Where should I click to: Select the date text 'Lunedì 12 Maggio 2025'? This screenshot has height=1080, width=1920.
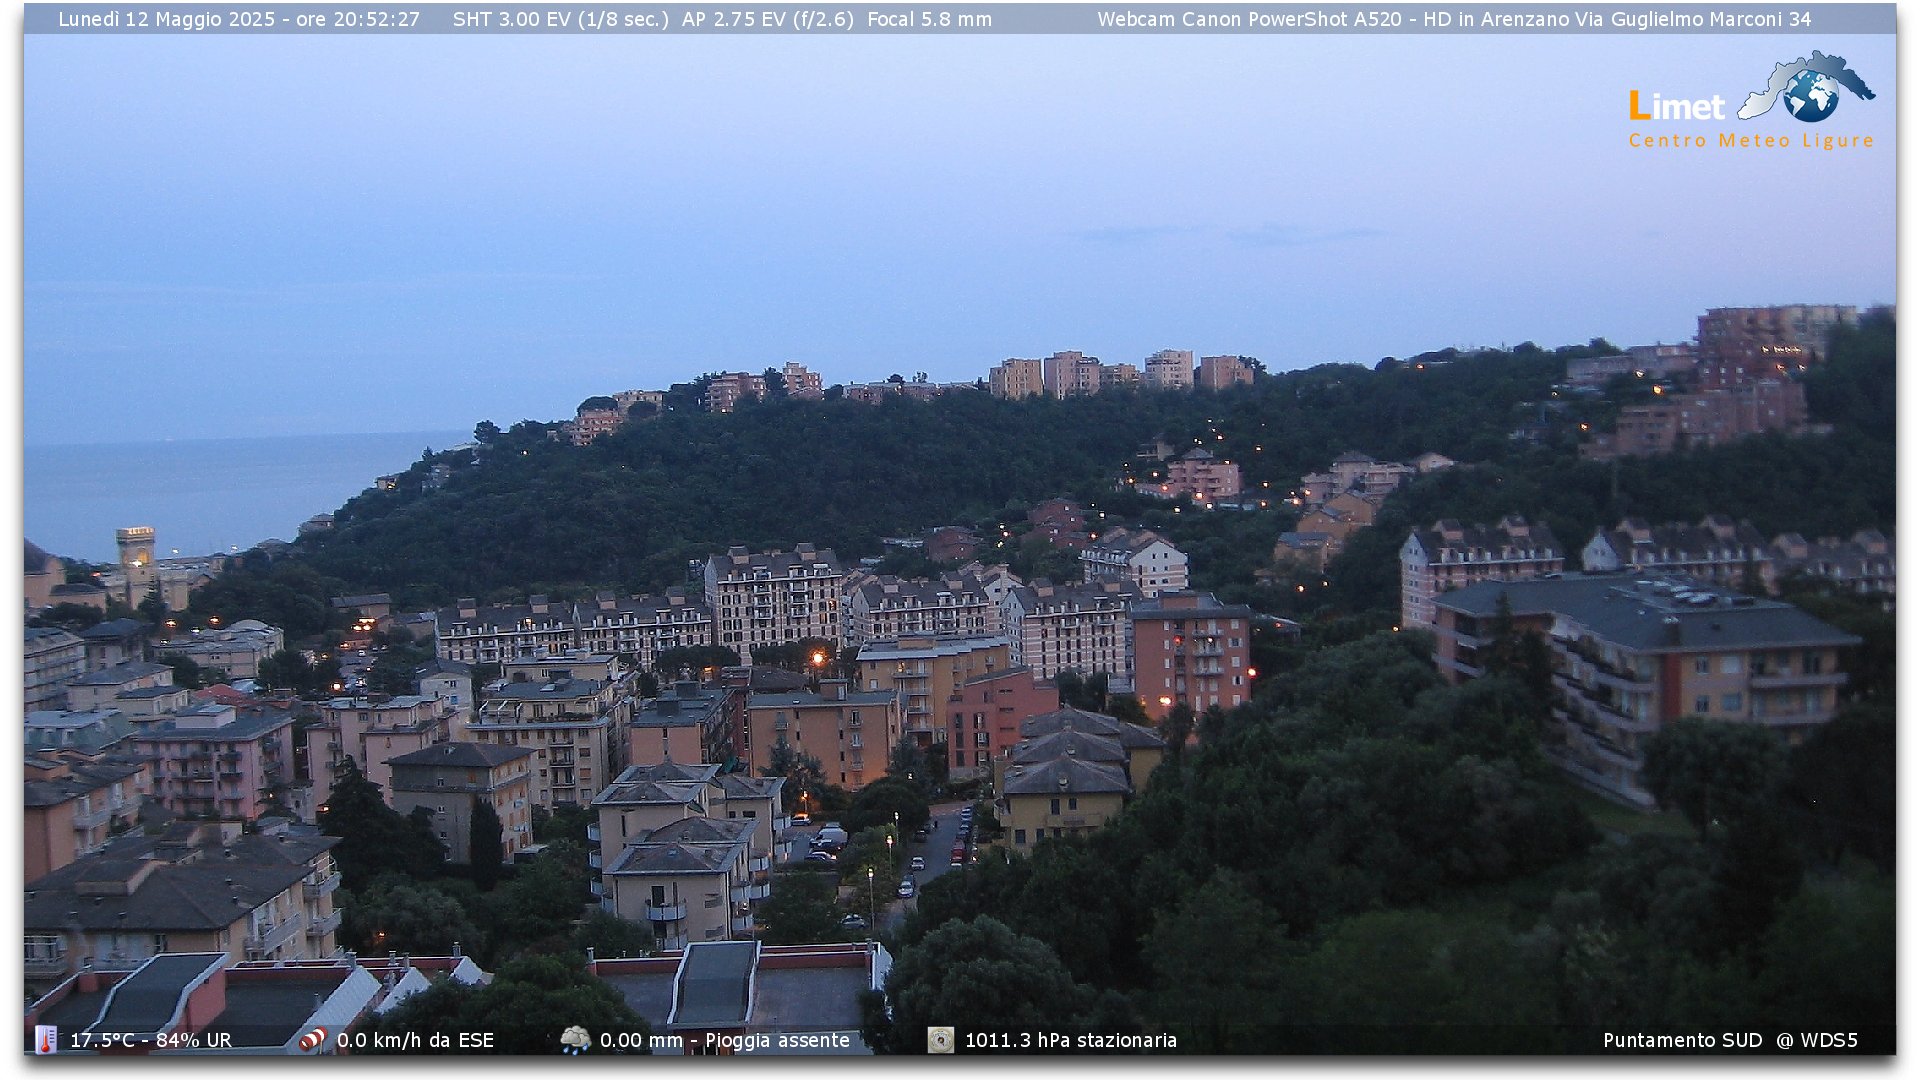(x=166, y=19)
